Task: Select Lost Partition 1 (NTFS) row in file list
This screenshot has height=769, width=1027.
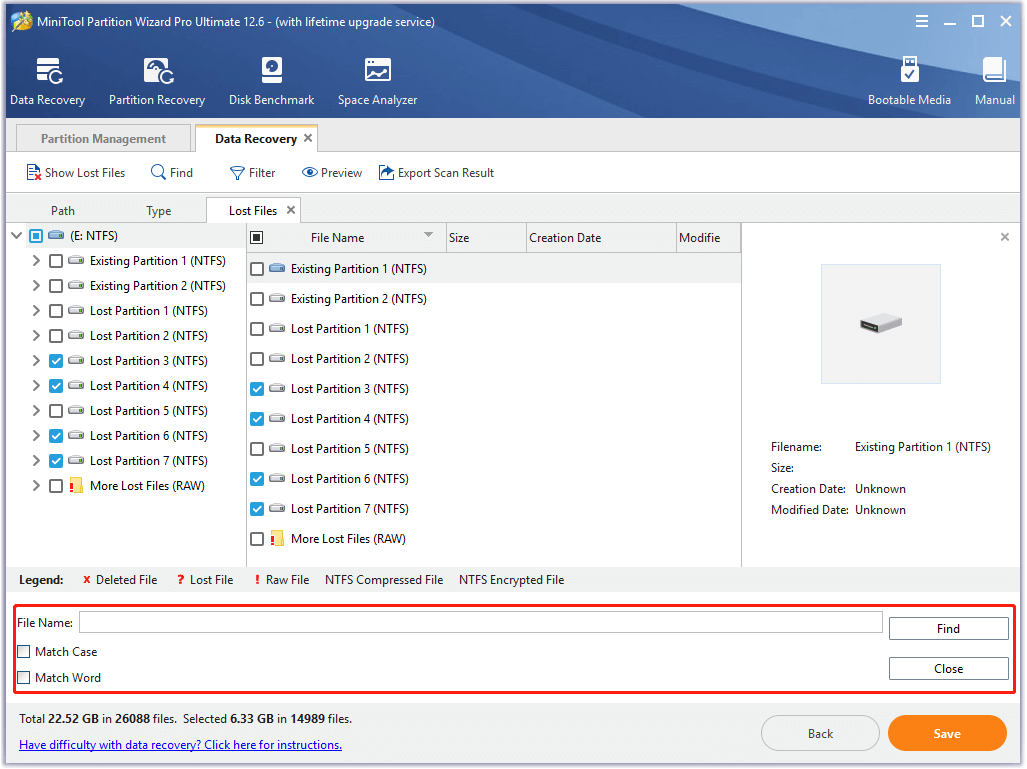Action: coord(494,329)
